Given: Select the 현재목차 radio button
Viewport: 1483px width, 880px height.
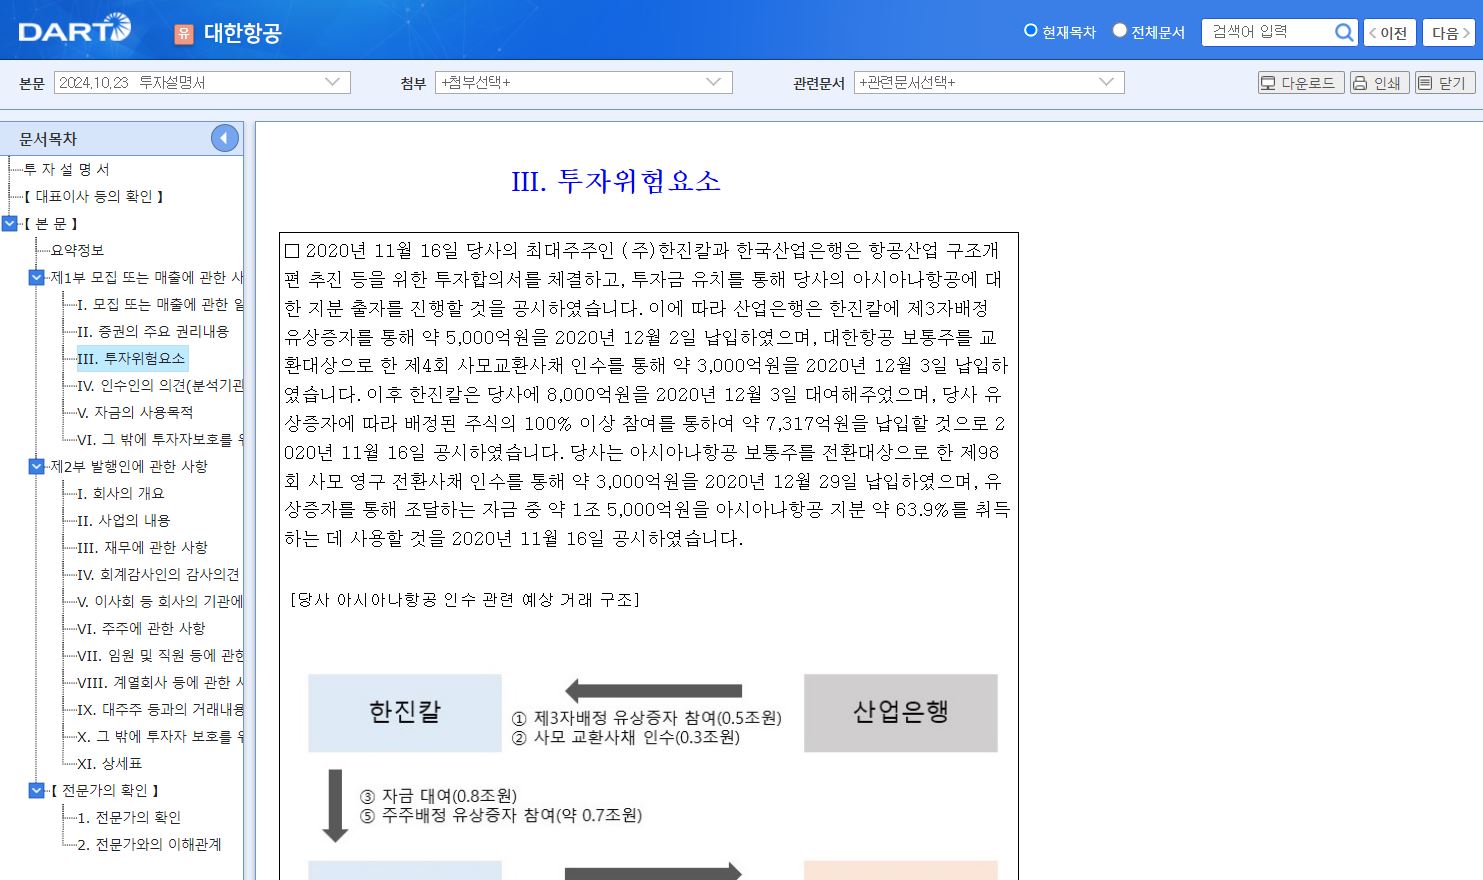Looking at the screenshot, I should click(x=1030, y=31).
